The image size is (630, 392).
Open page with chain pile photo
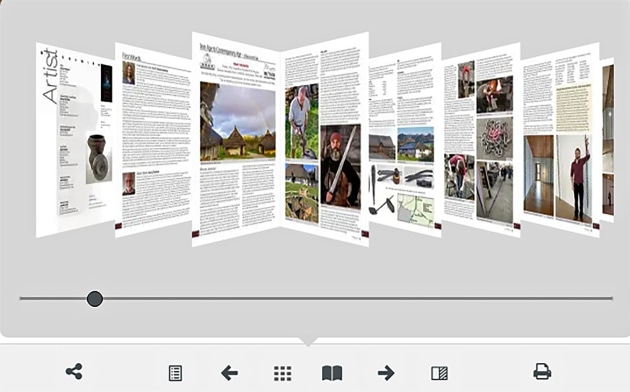(481, 140)
